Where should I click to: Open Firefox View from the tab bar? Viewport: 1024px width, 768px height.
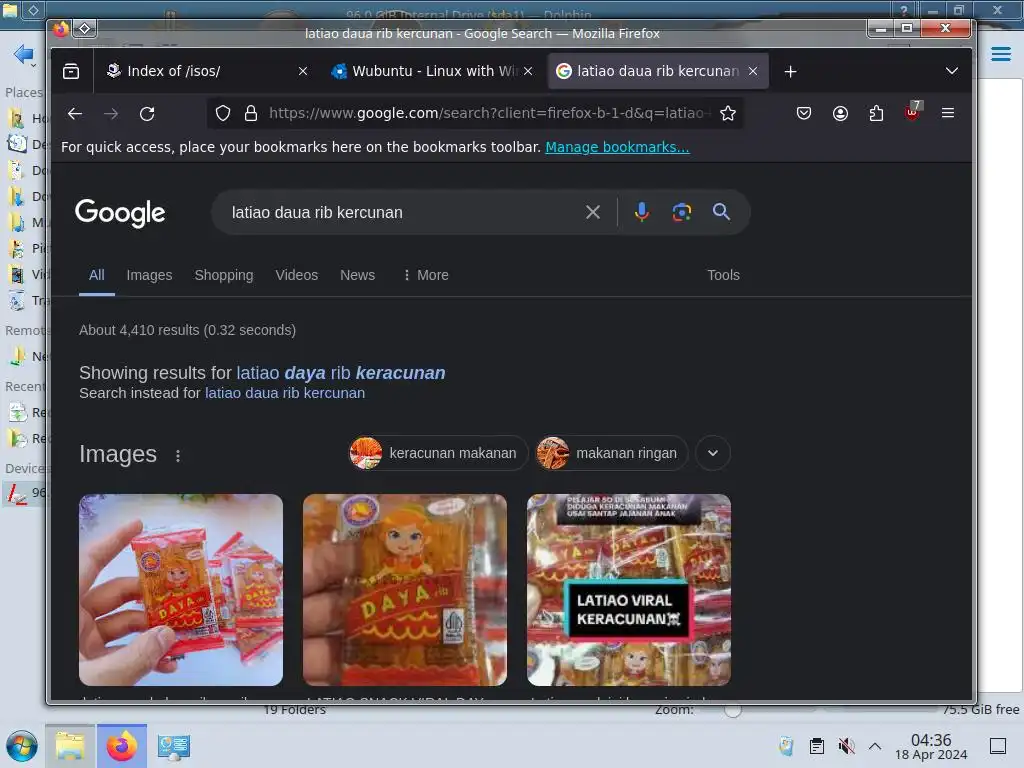click(71, 71)
